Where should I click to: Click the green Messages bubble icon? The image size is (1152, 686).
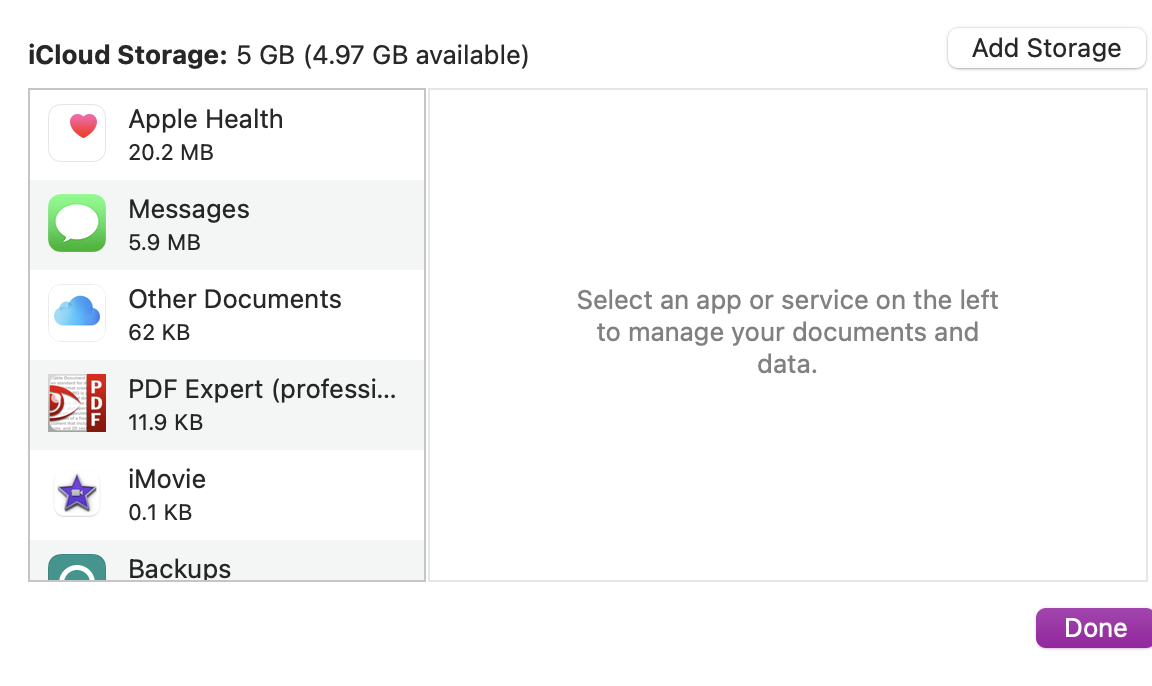coord(77,223)
